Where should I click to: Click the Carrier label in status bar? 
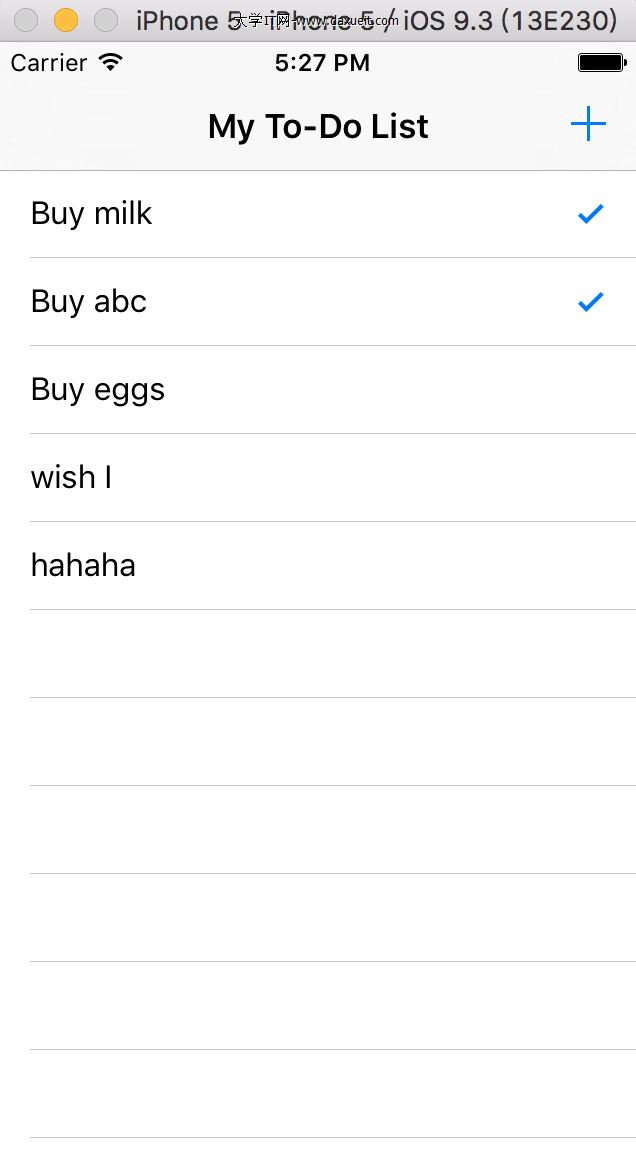tap(49, 62)
